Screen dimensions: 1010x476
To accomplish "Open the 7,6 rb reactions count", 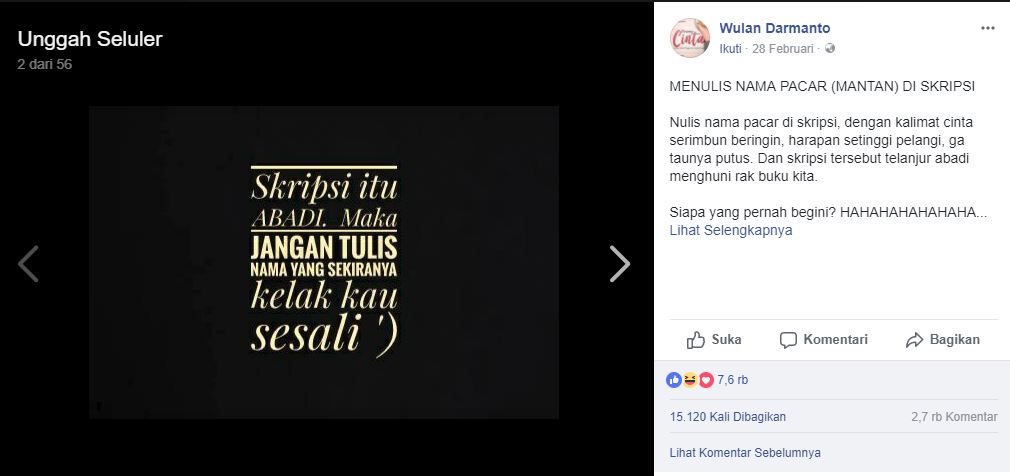I will (x=732, y=380).
